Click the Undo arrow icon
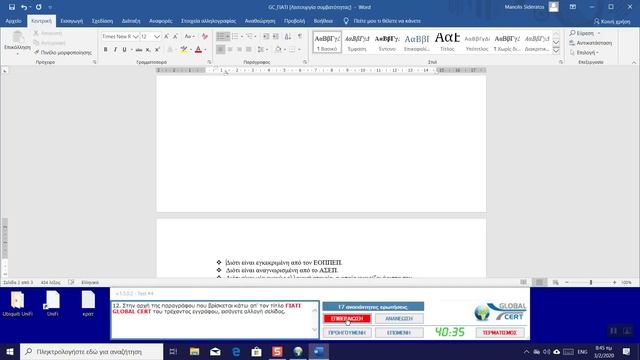 24,7
